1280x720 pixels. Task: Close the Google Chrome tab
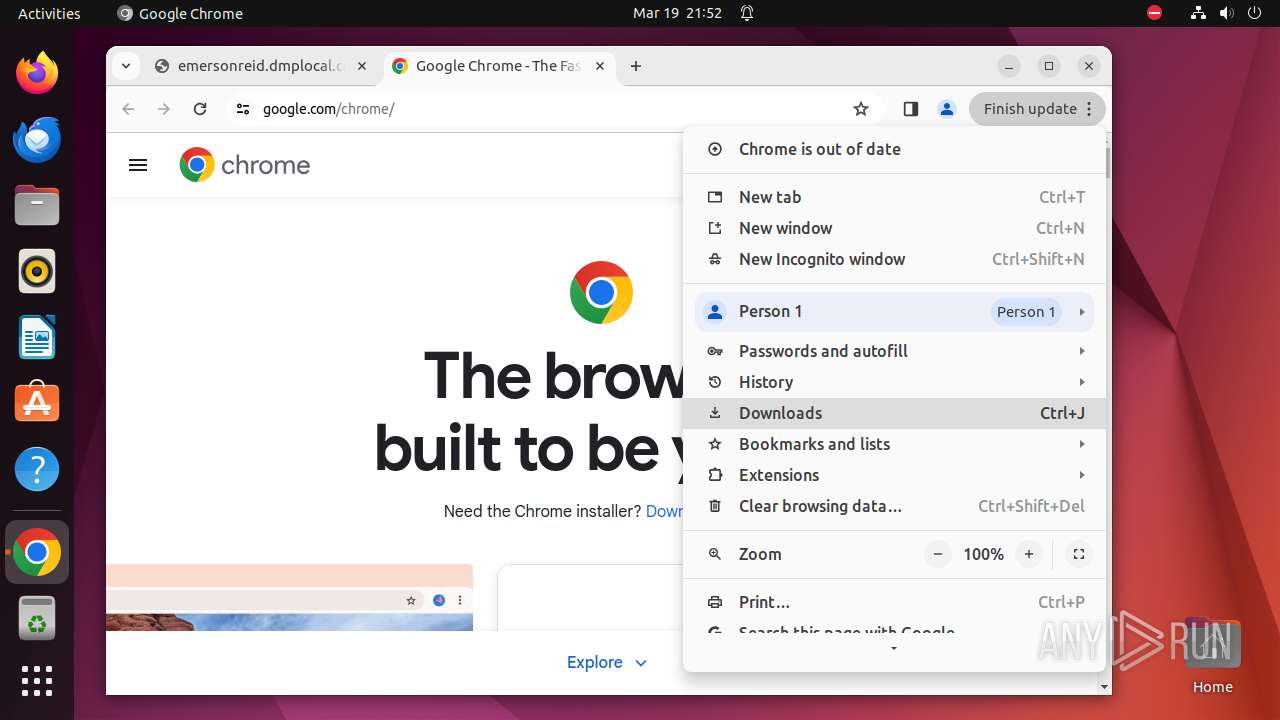point(599,66)
